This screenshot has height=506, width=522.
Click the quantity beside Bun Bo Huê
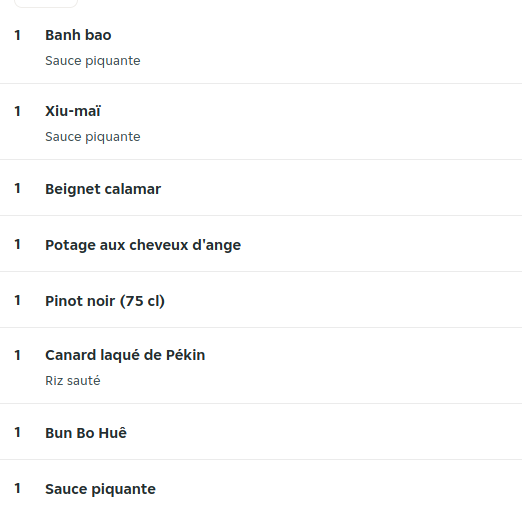[18, 432]
